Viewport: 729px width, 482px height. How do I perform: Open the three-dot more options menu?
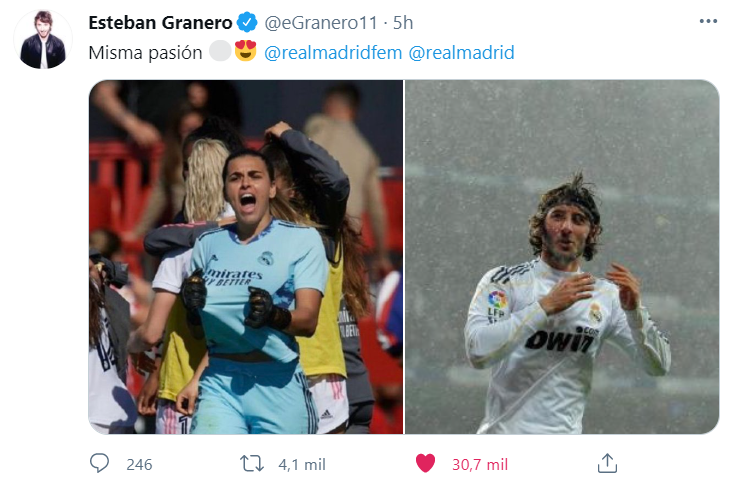tap(708, 21)
